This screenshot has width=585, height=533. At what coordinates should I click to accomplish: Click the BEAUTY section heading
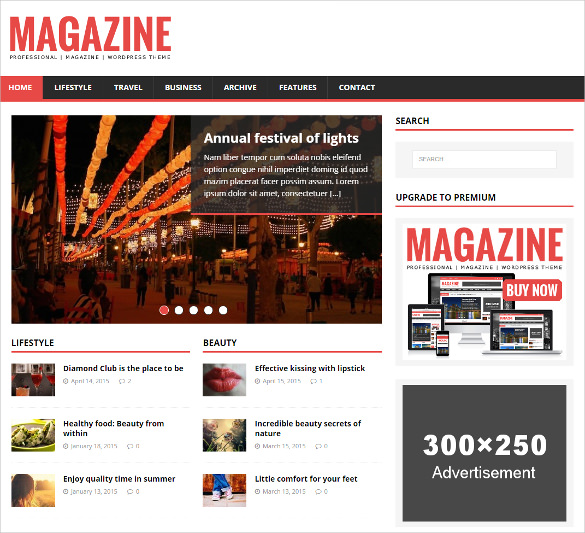pyautogui.click(x=220, y=343)
